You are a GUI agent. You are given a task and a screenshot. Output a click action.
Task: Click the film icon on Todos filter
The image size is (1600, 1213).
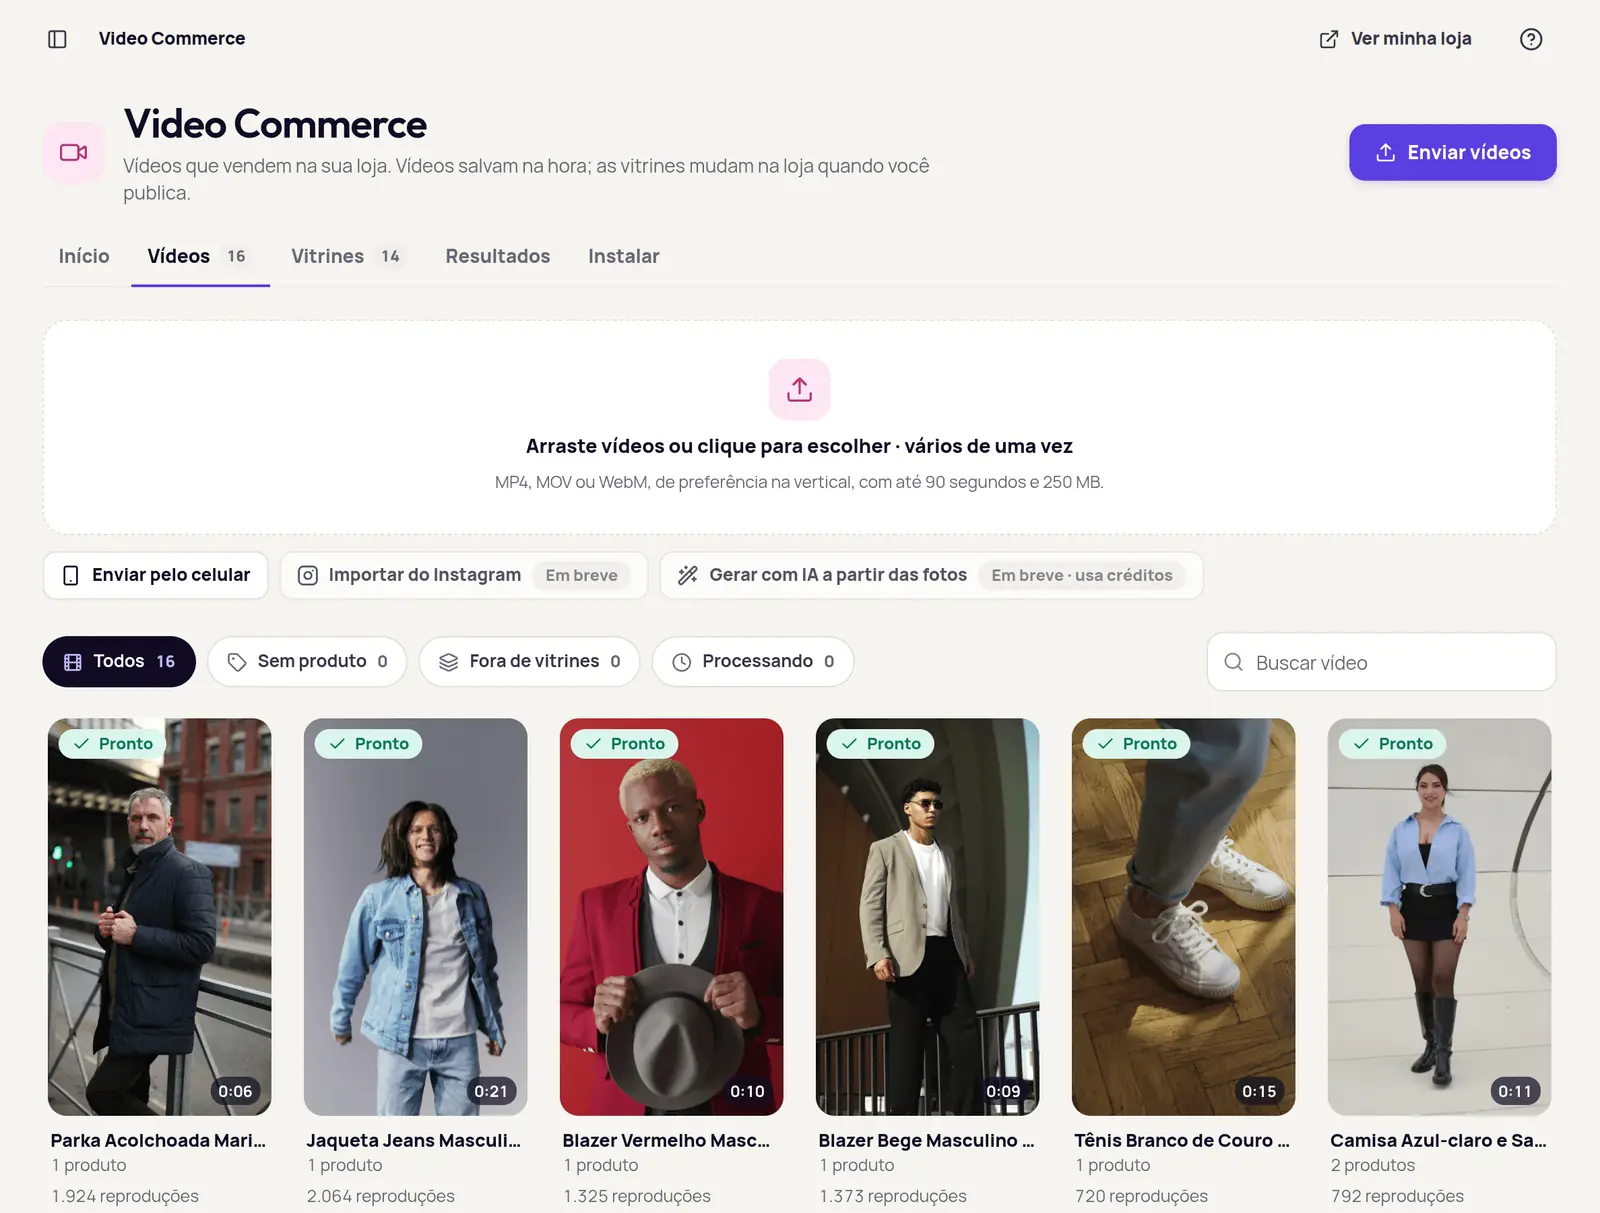(x=73, y=662)
